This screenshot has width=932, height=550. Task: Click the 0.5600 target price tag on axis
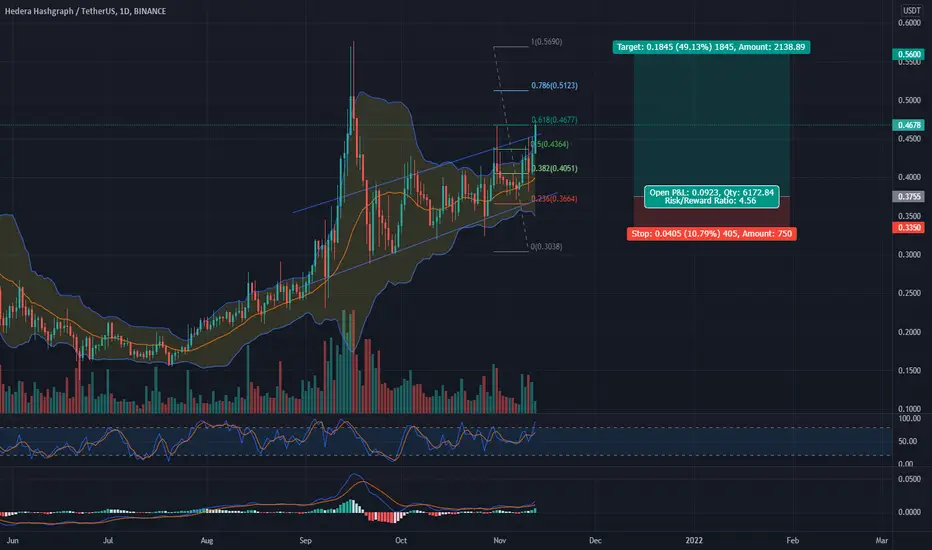click(x=909, y=54)
